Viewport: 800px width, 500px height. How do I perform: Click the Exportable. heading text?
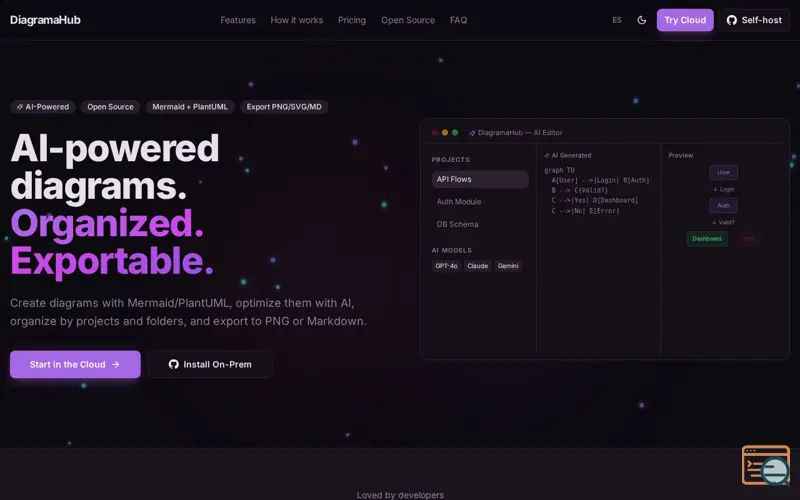[x=112, y=261]
